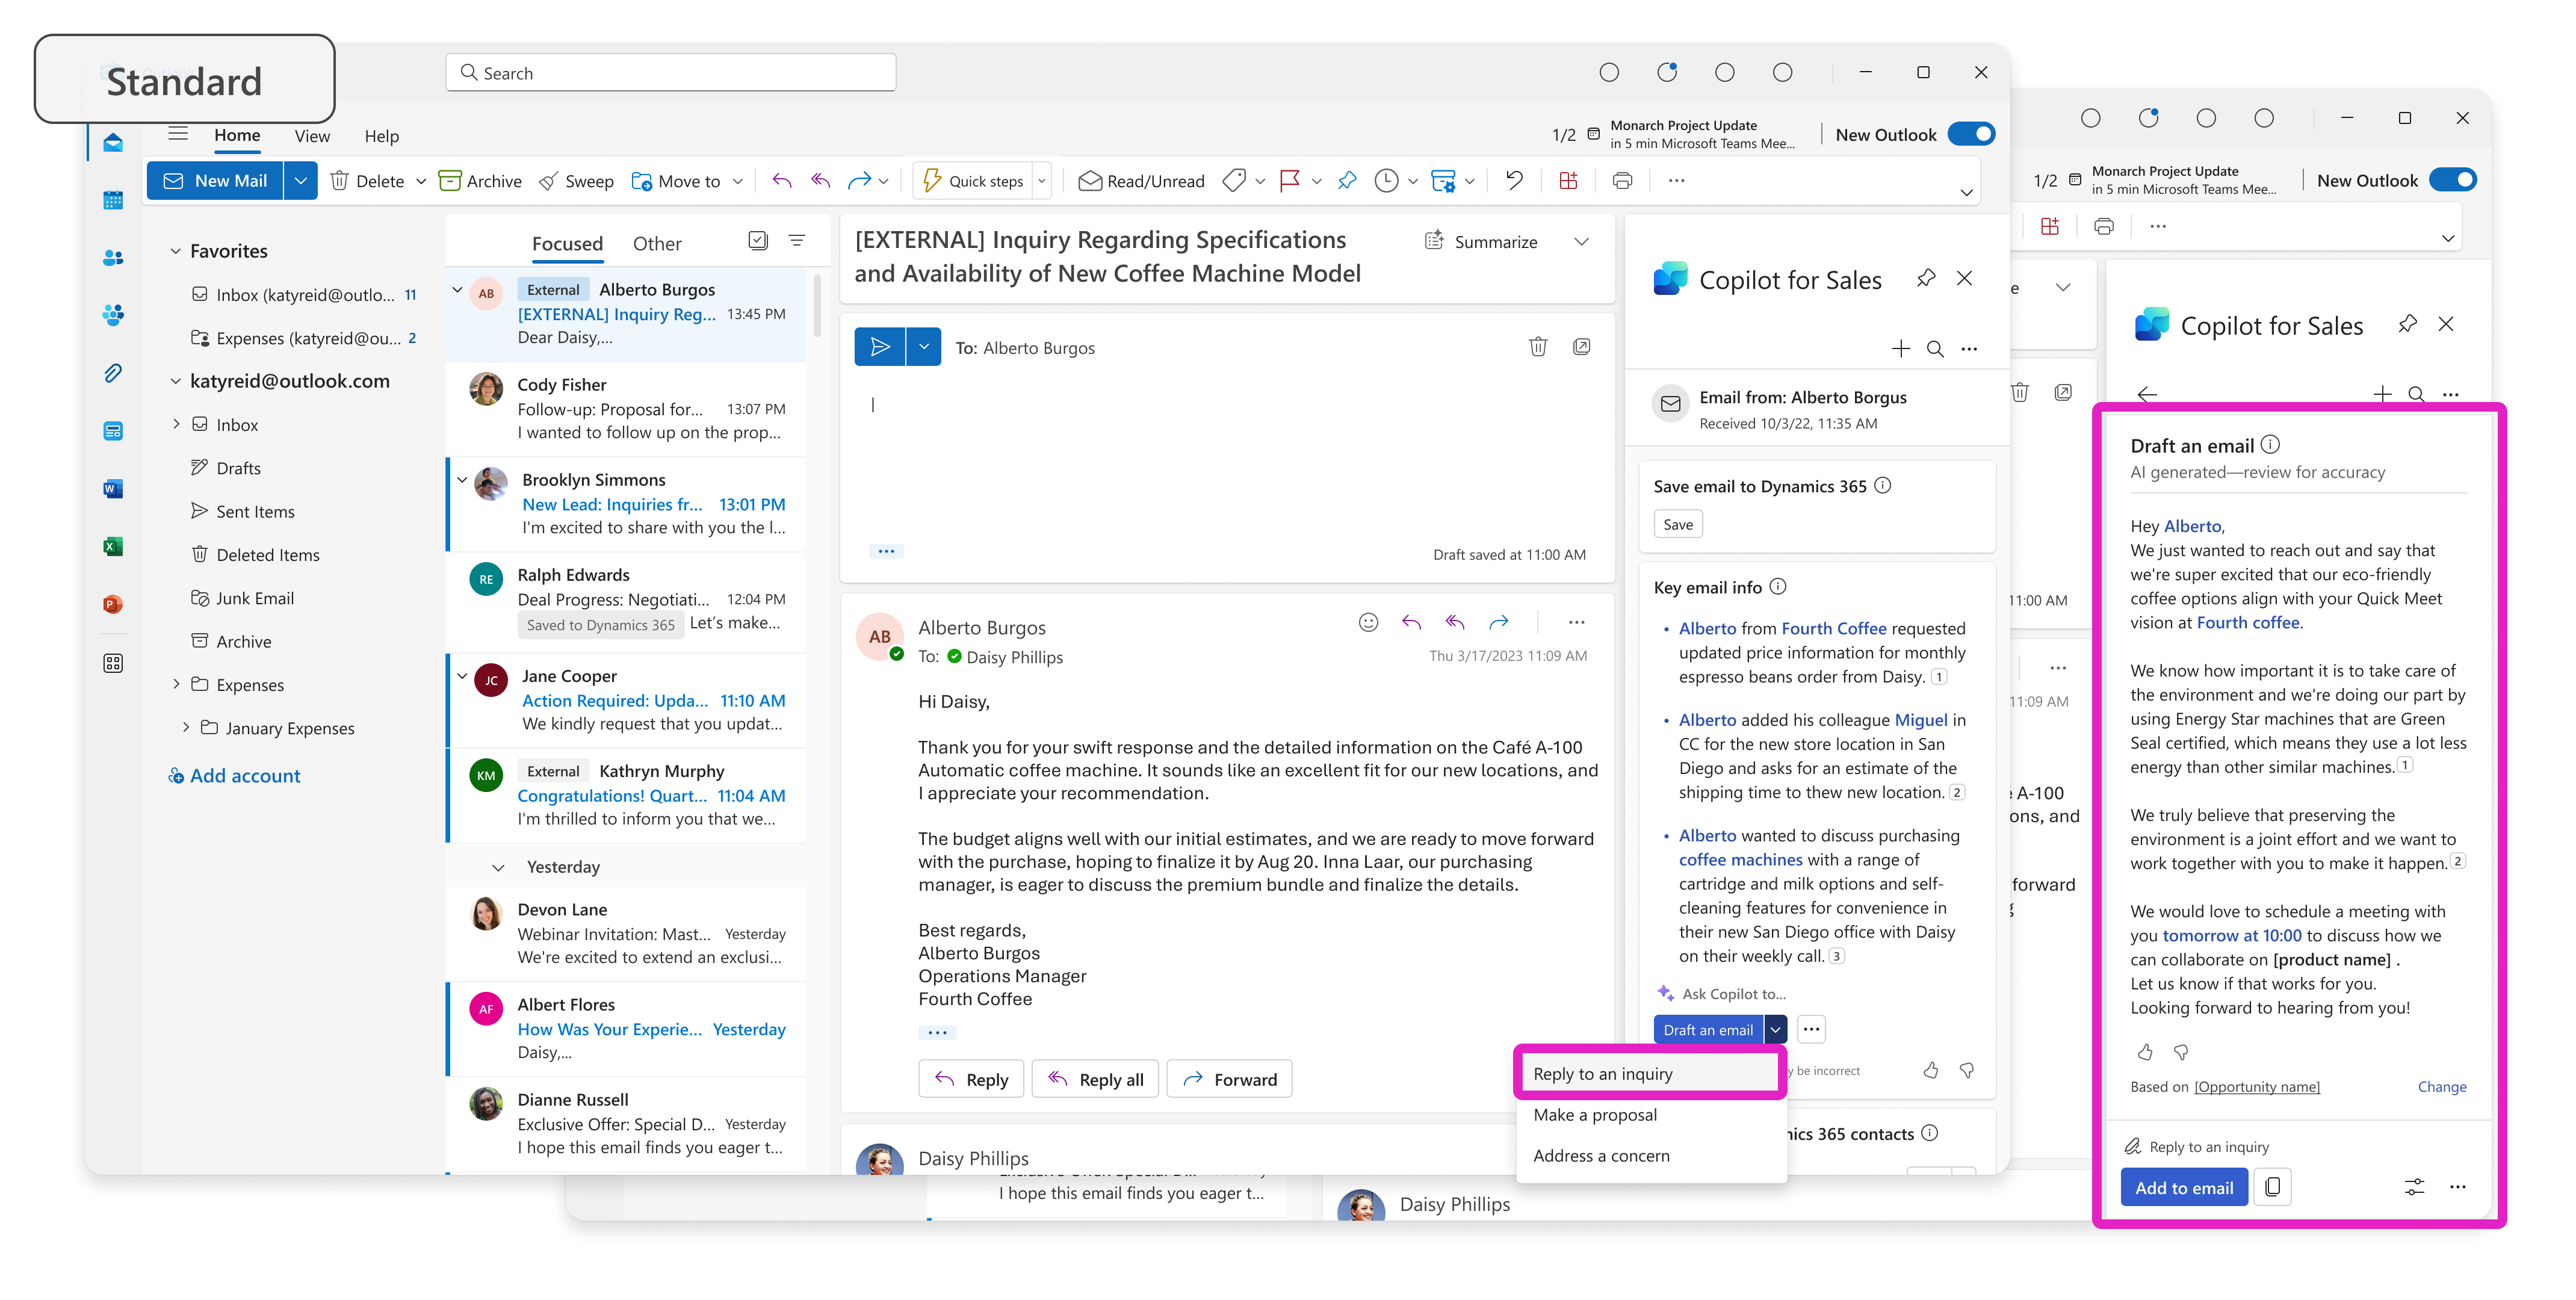Click the Archive icon in ribbon
The width and height of the screenshot is (2576, 1300).
[x=482, y=179]
